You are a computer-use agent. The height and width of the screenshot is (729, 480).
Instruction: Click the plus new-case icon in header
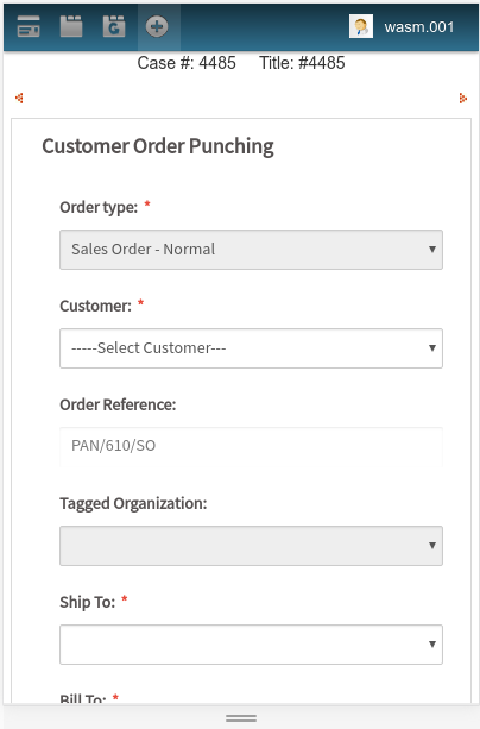coord(157,26)
